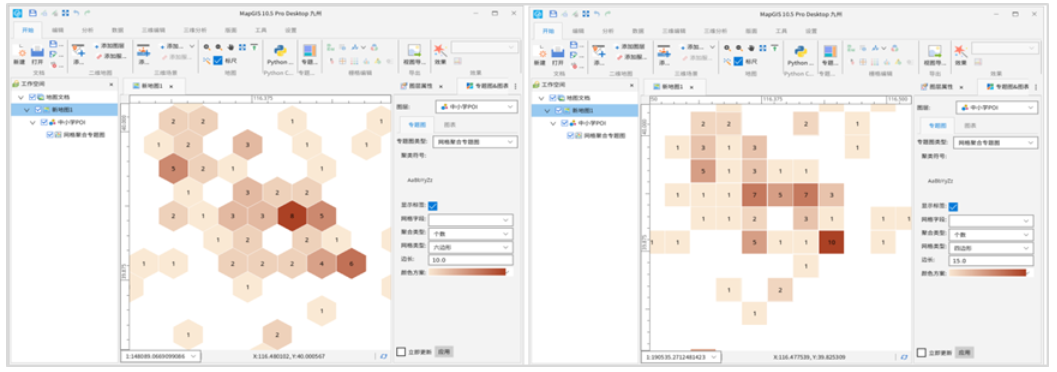
Task: Click the 视图导出 export view icon in right window
Action: [934, 55]
